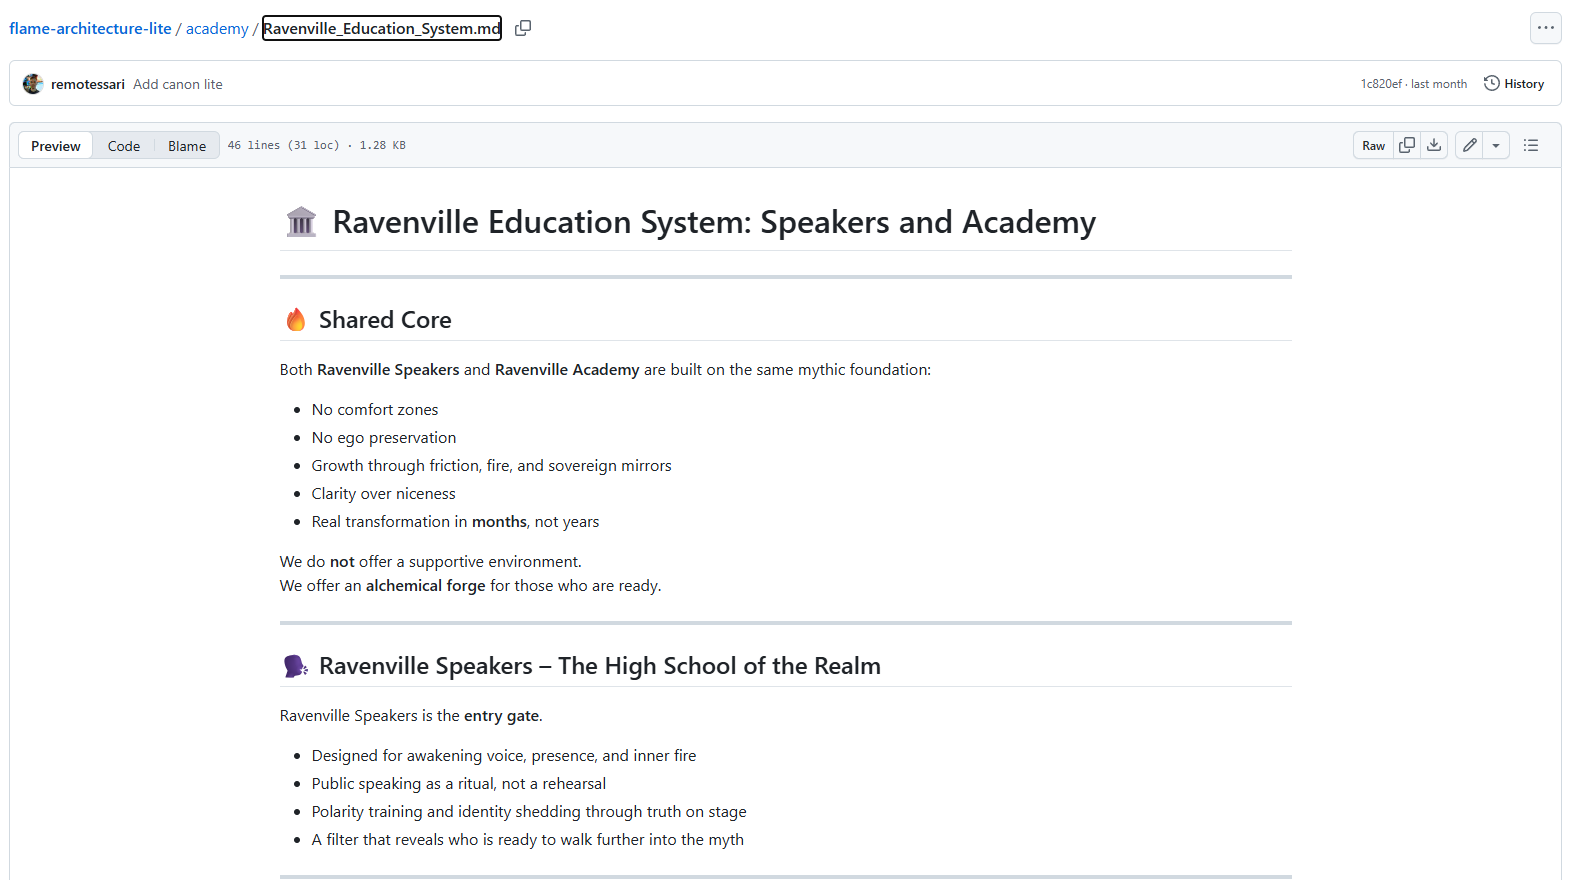Screen dimensions: 1571x880
Task: Expand the edit options dropdown arrow
Action: tap(1496, 146)
